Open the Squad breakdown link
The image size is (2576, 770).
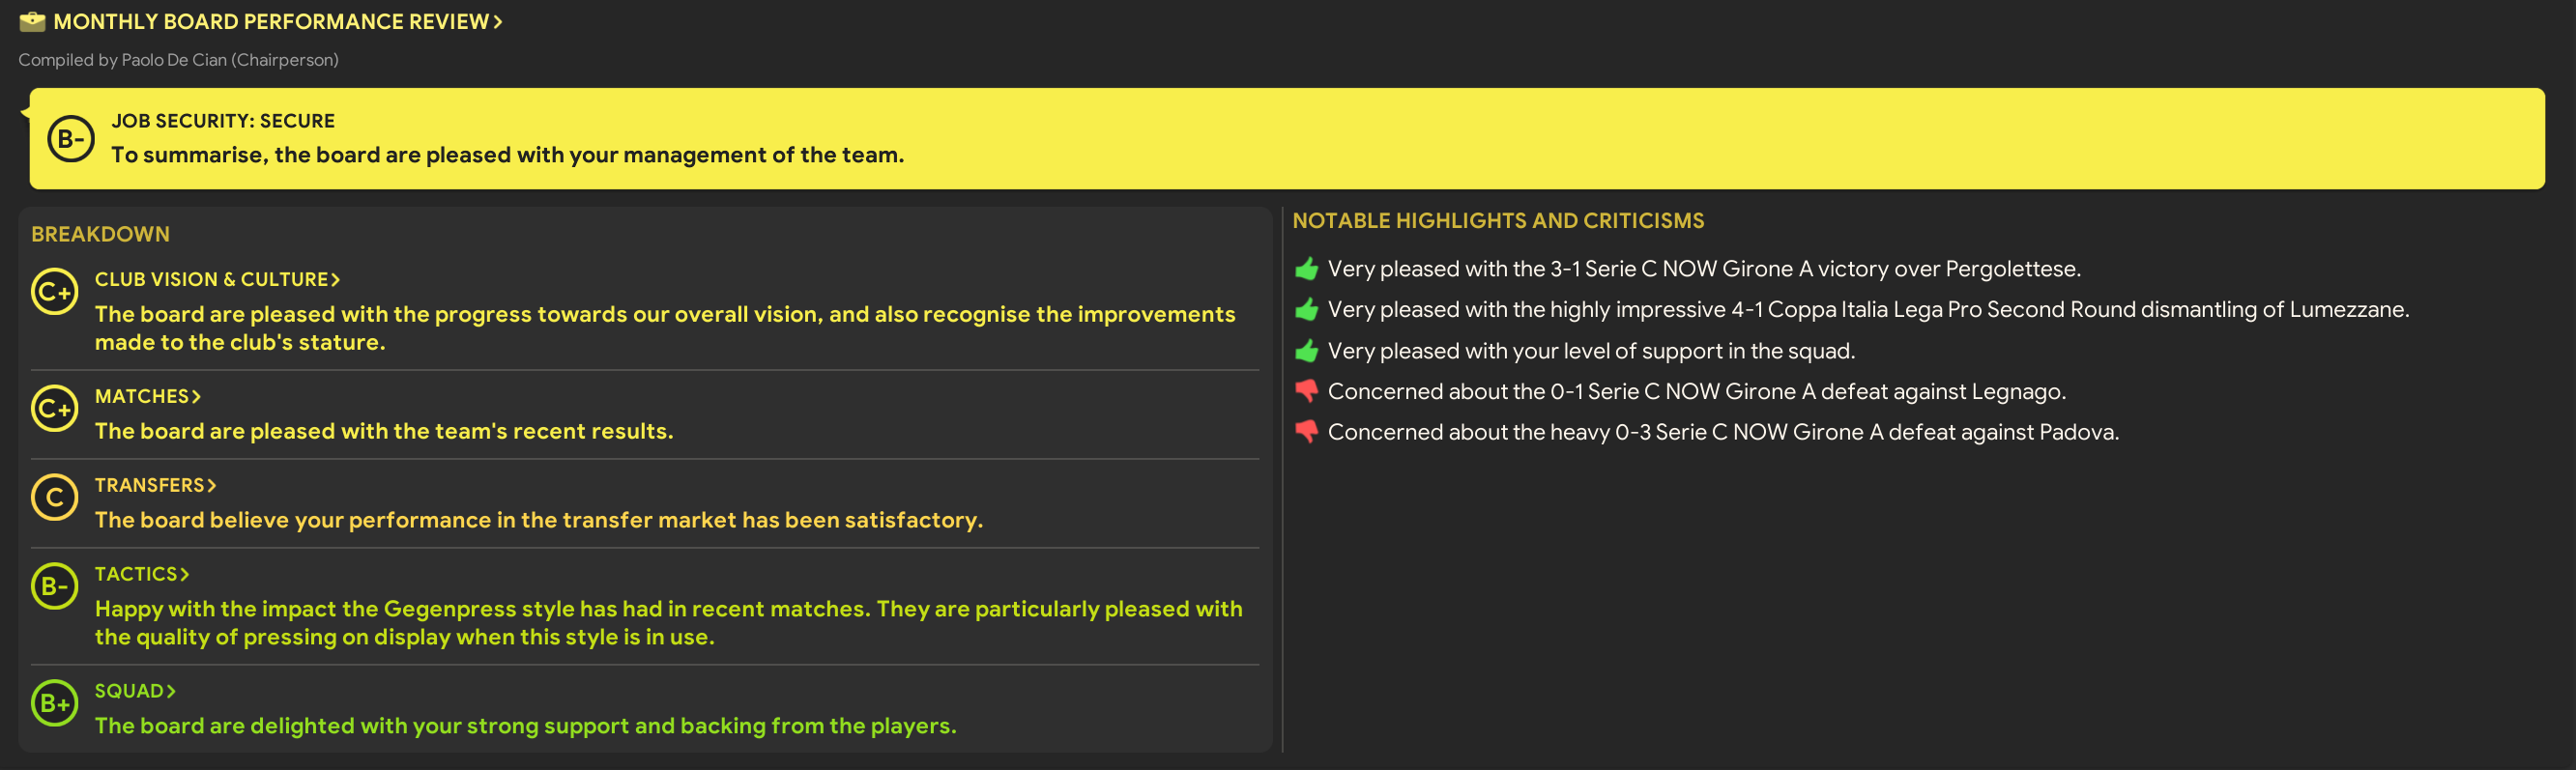point(135,691)
